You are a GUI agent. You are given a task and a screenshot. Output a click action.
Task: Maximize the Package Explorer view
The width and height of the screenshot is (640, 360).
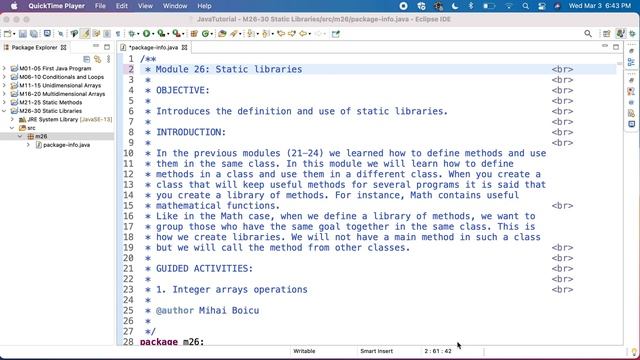click(x=107, y=47)
